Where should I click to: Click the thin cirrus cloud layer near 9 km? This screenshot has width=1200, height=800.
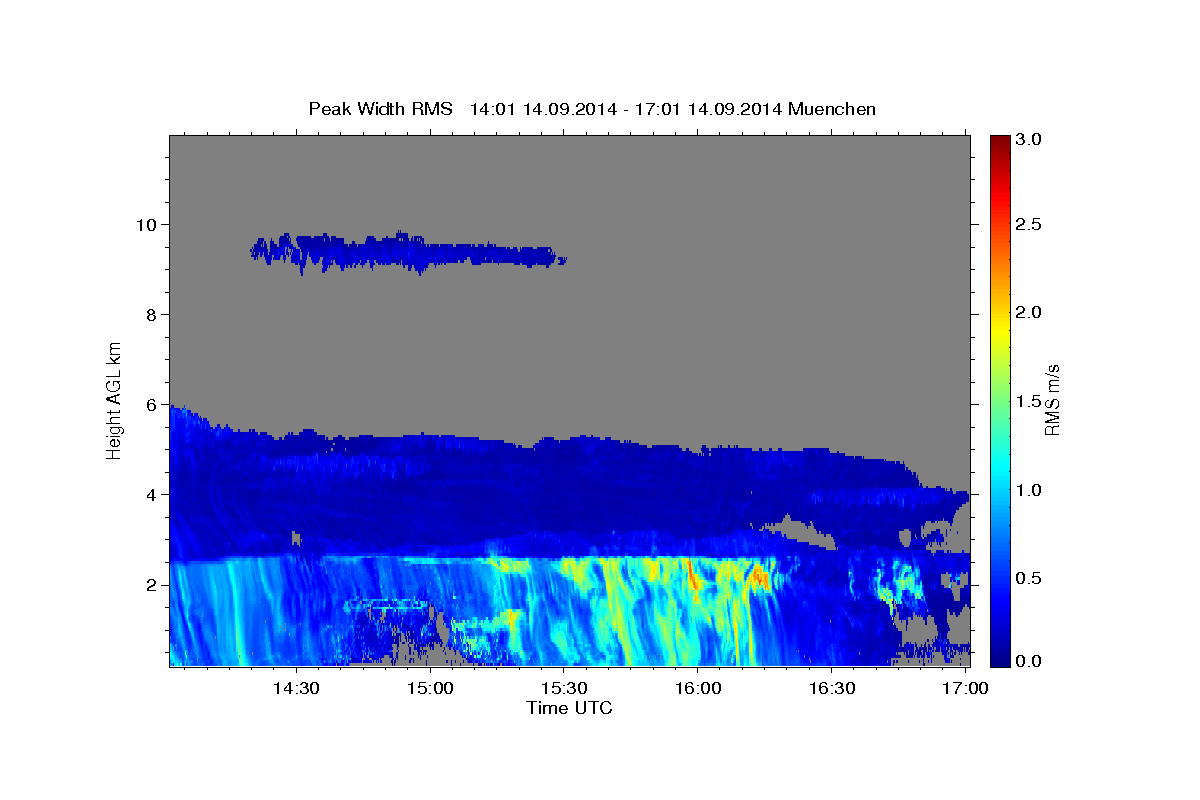click(x=408, y=252)
